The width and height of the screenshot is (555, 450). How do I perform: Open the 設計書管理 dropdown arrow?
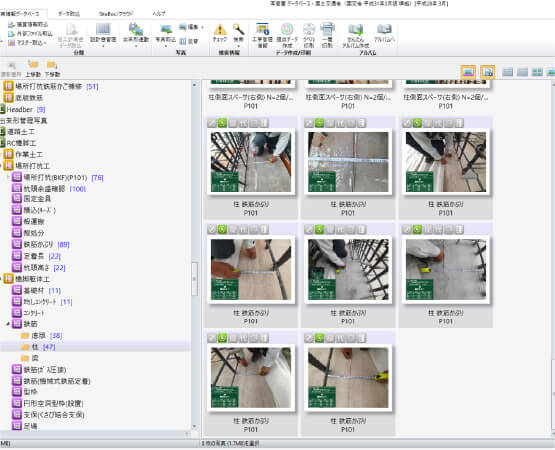click(103, 46)
